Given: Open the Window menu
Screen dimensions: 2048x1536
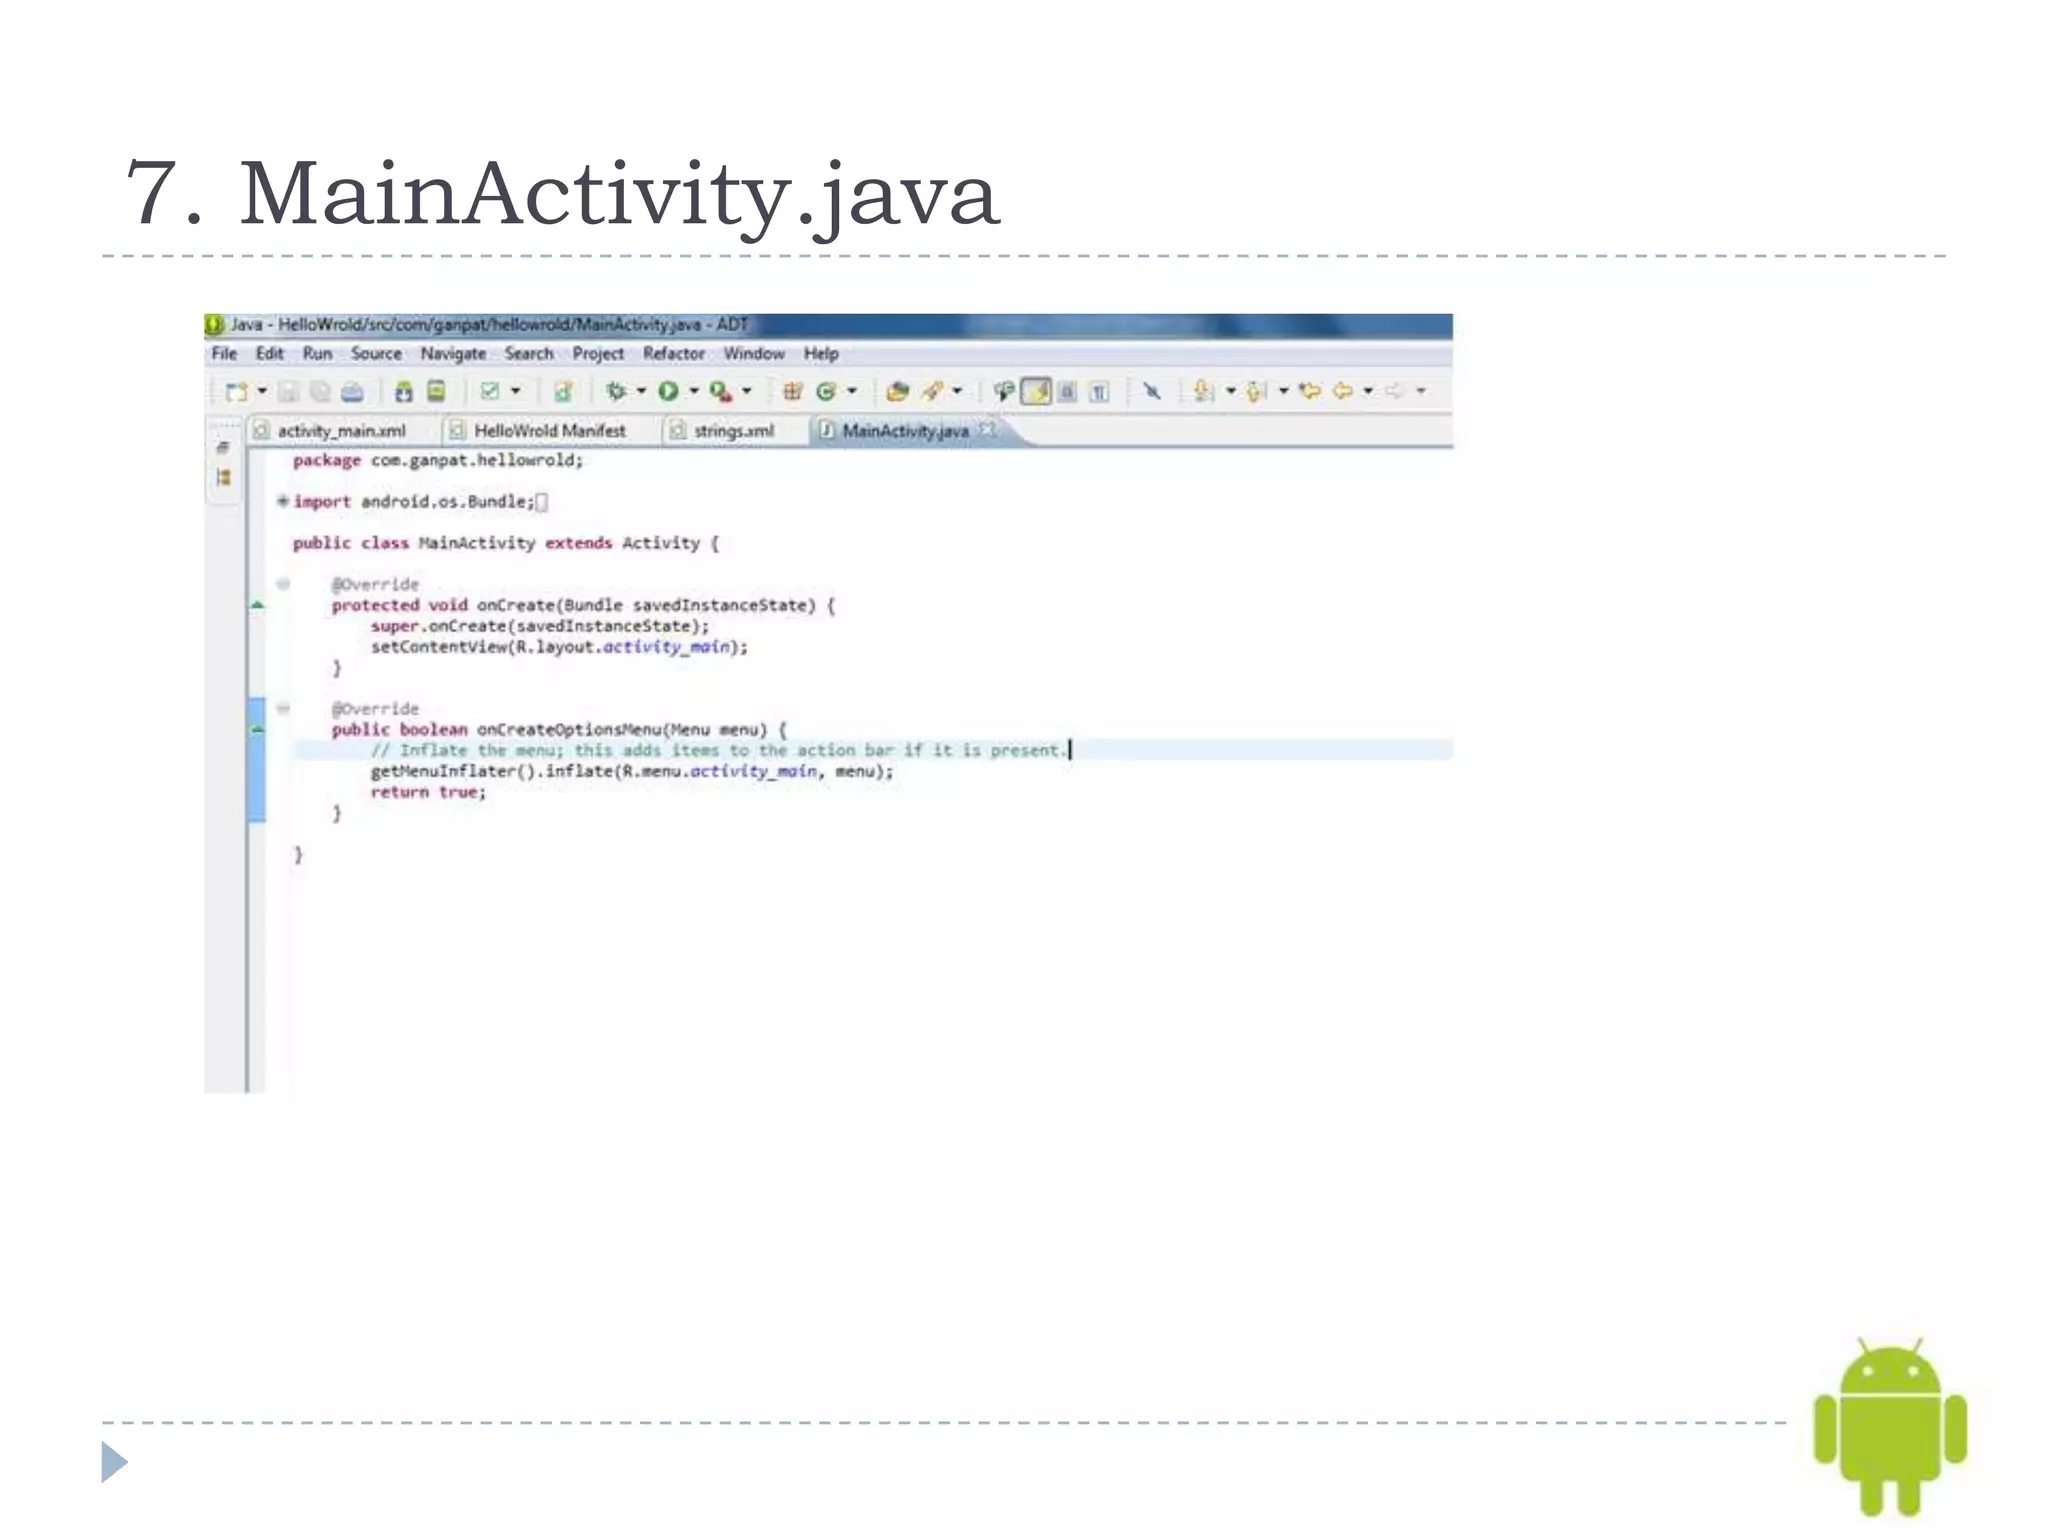Looking at the screenshot, I should pyautogui.click(x=754, y=353).
